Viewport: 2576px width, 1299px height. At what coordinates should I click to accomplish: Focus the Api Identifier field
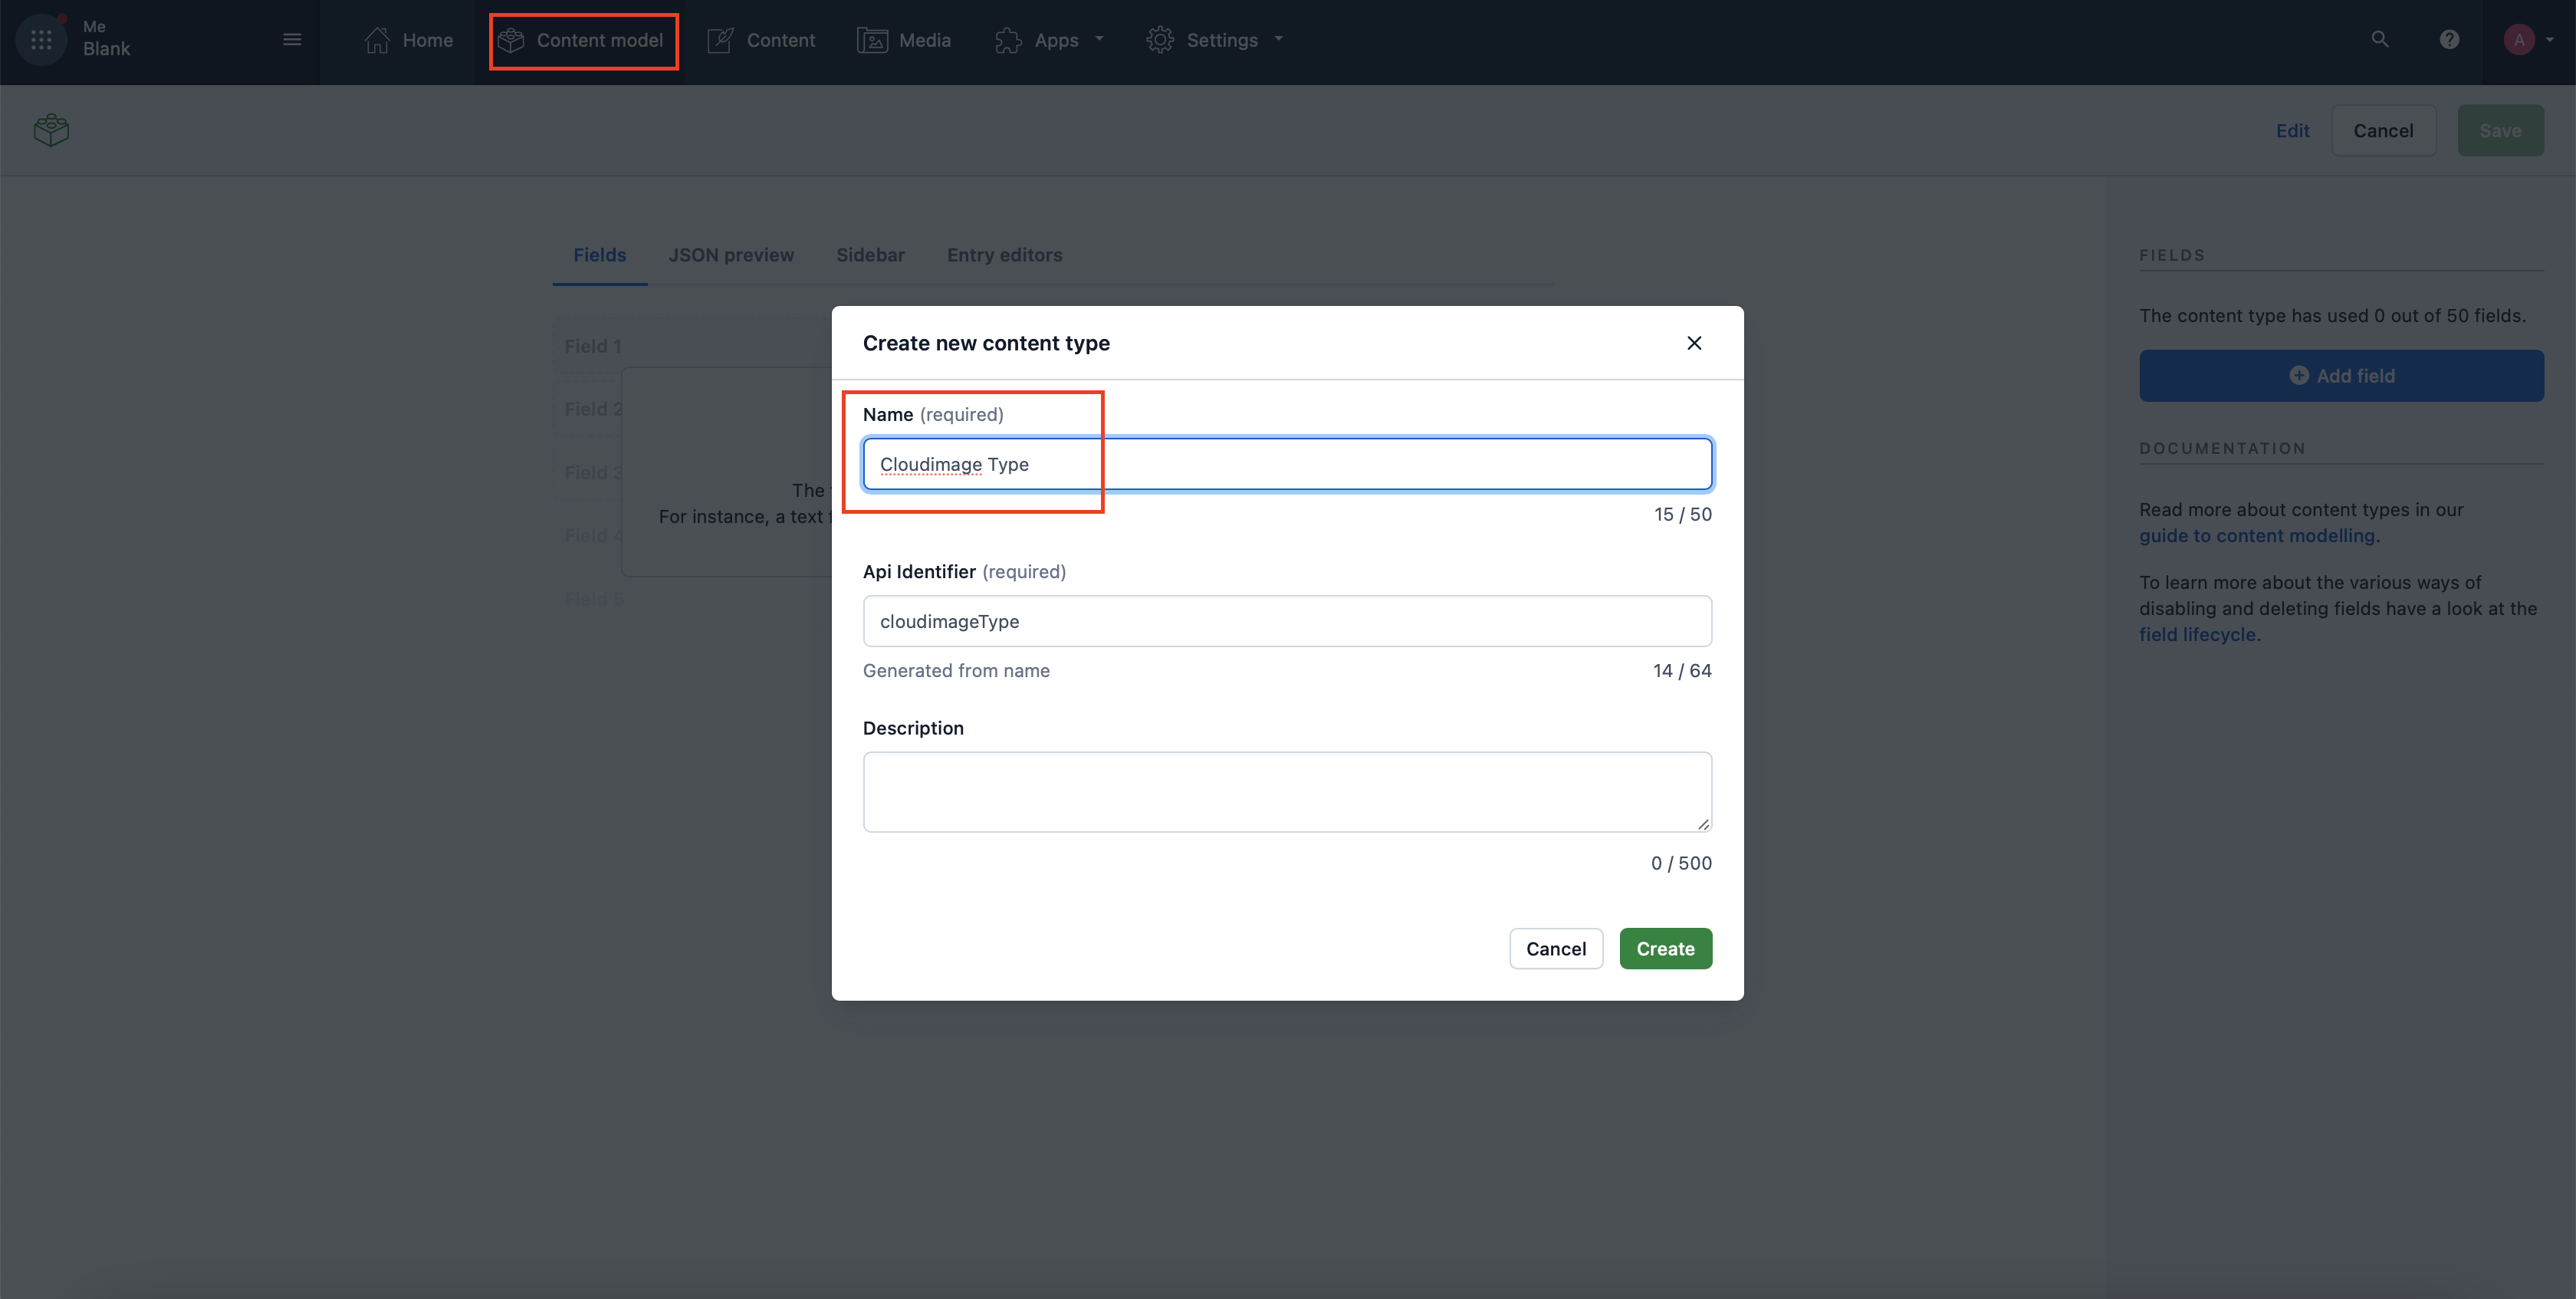[x=1287, y=621]
